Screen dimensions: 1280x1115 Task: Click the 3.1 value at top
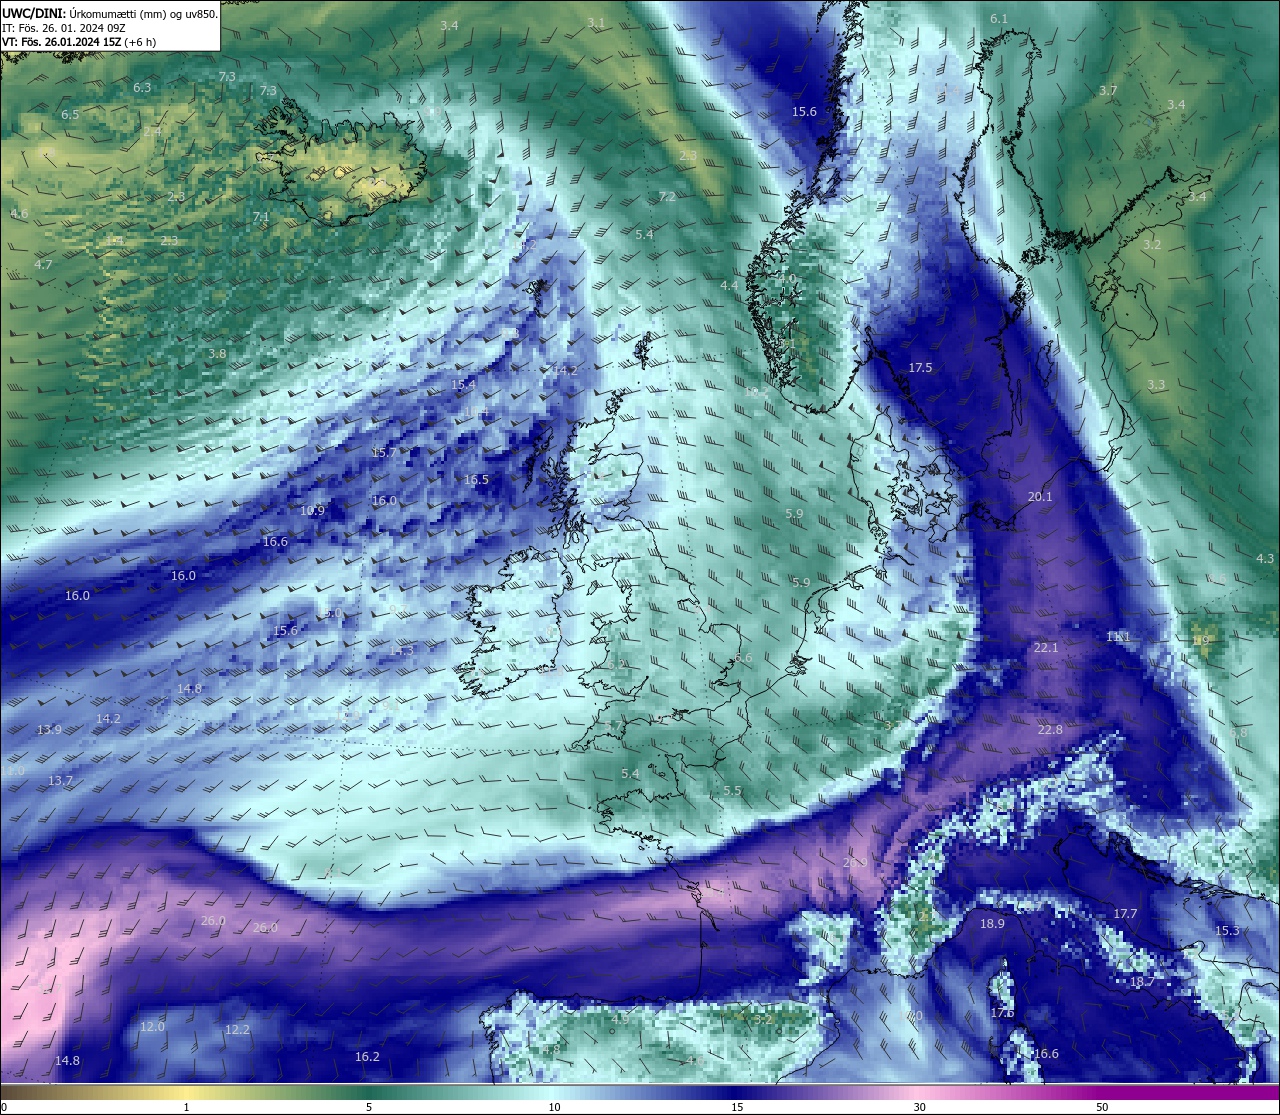pos(596,23)
